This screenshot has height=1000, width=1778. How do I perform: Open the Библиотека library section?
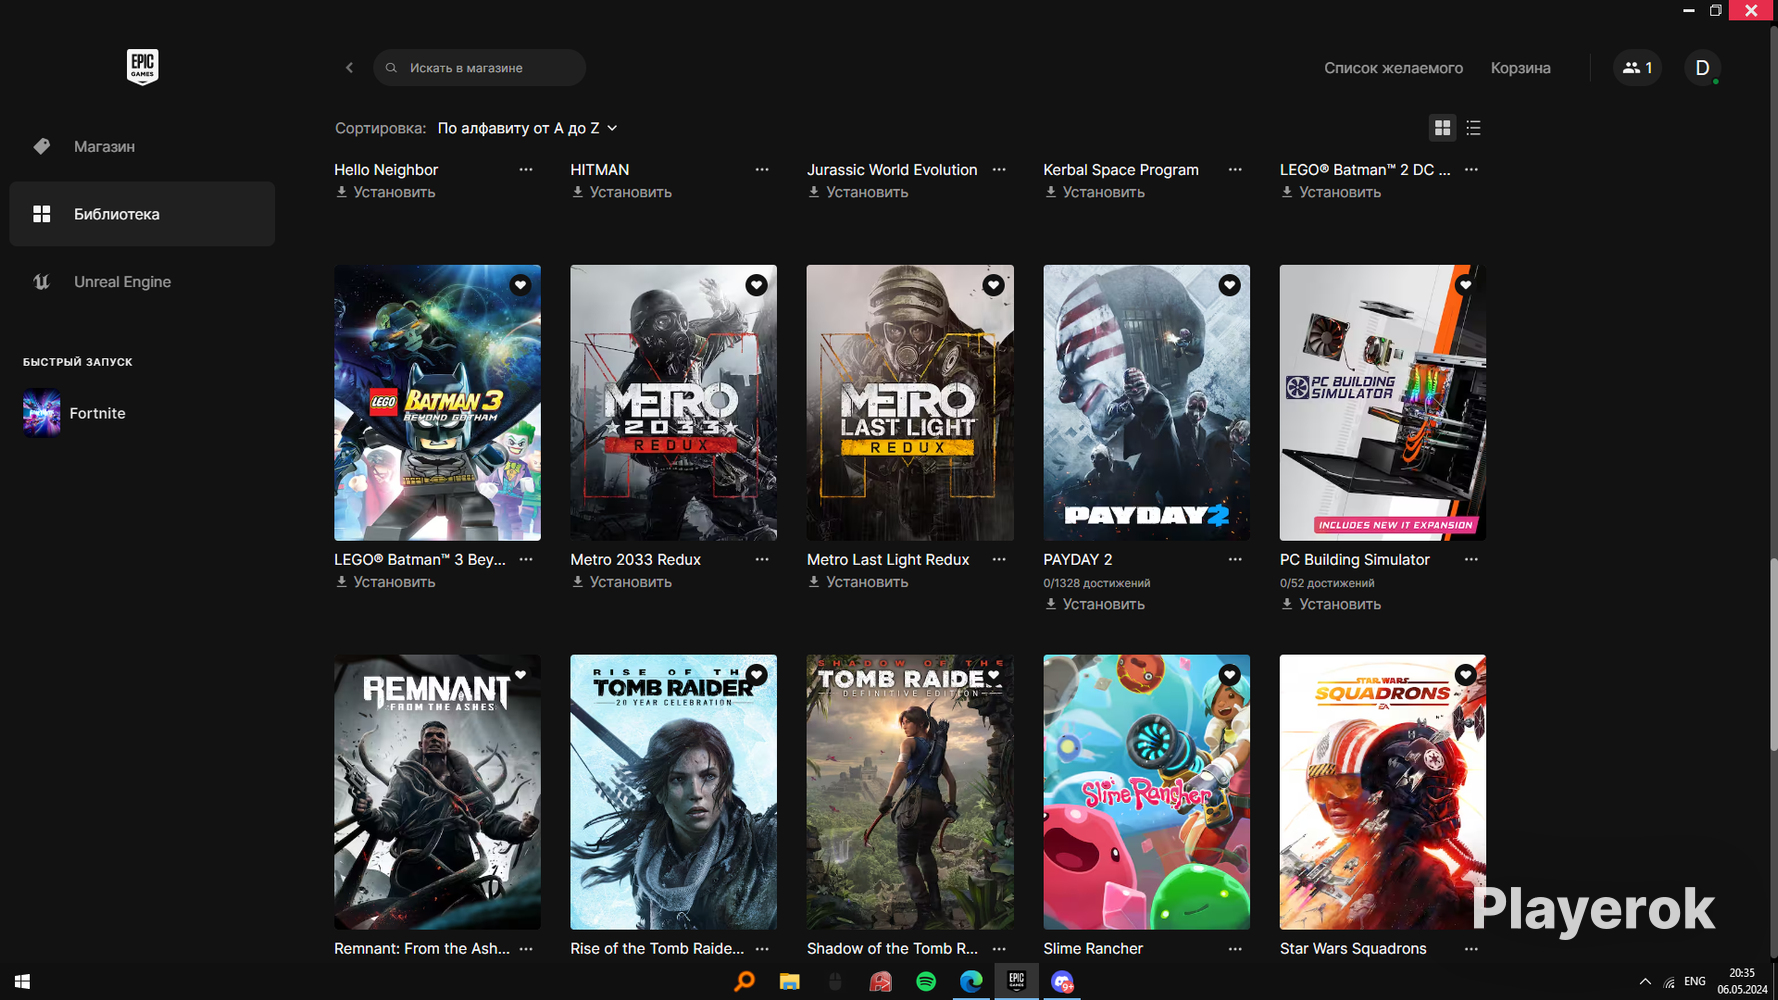click(142, 214)
